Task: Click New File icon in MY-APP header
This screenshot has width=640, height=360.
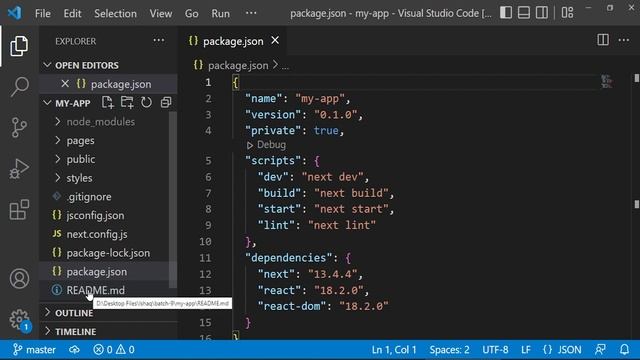Action: click(107, 102)
